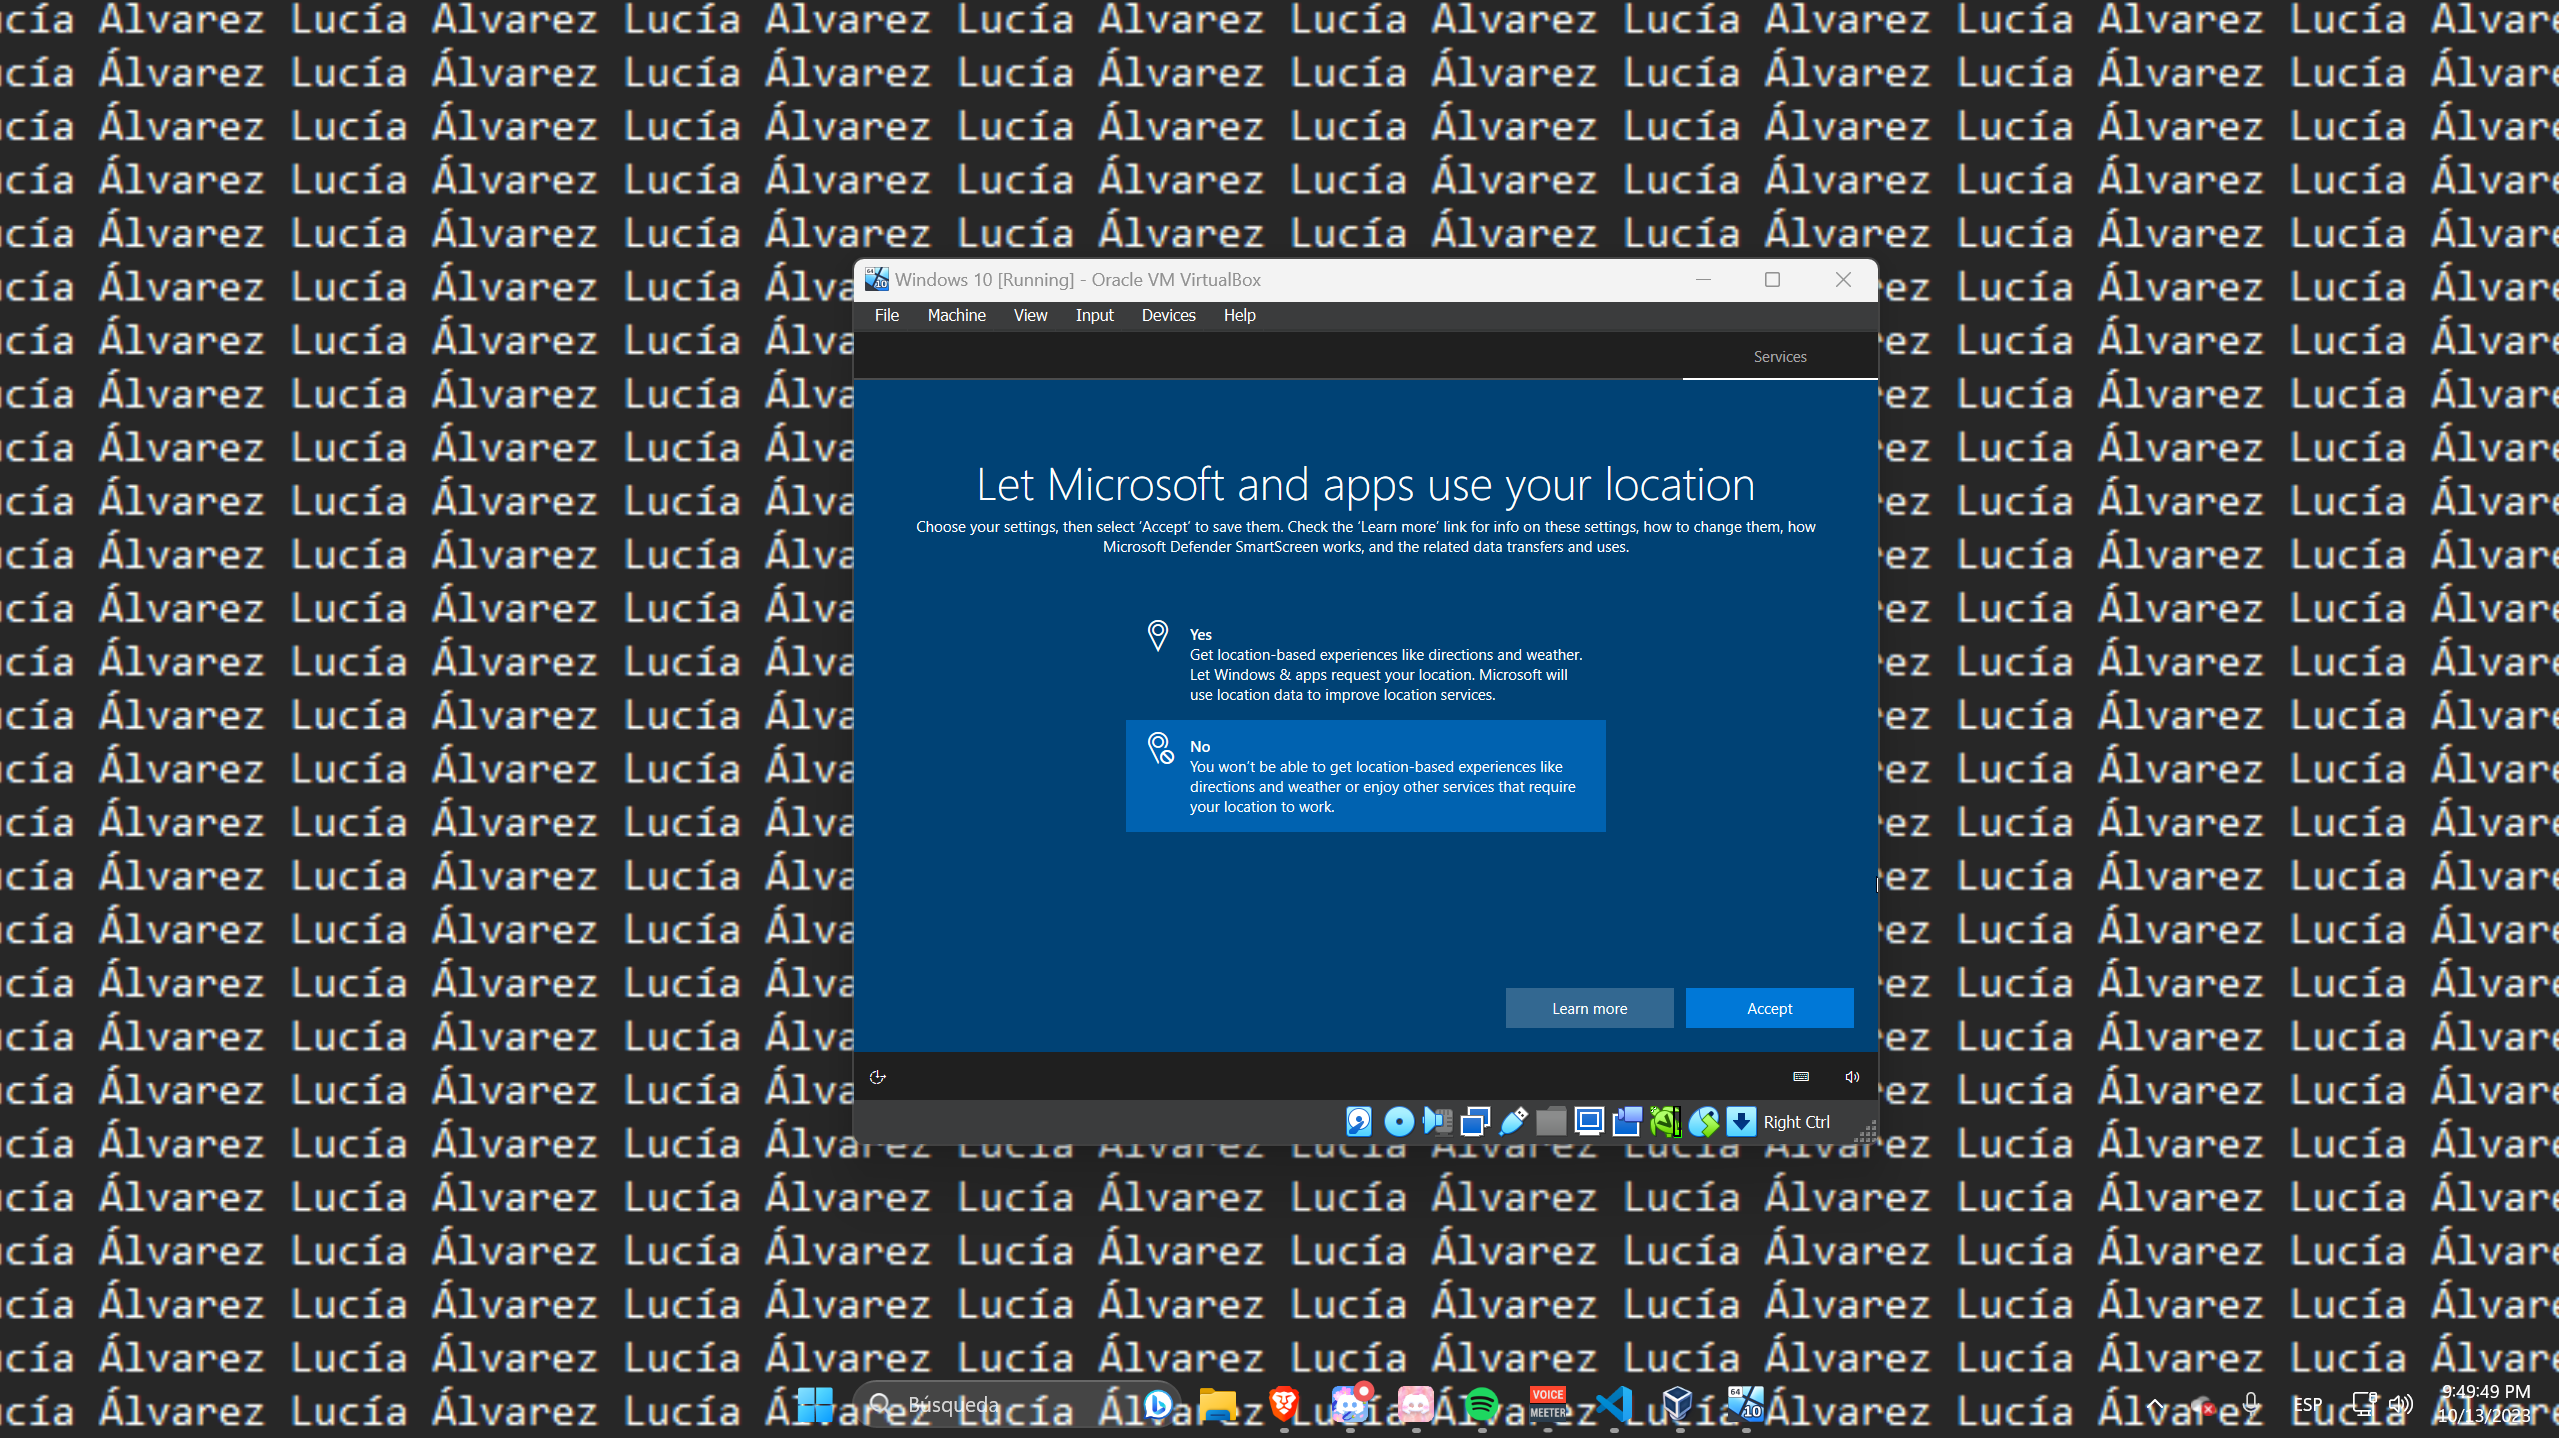Image resolution: width=2559 pixels, height=1438 pixels.
Task: Click the Accept button
Action: pos(1769,1008)
